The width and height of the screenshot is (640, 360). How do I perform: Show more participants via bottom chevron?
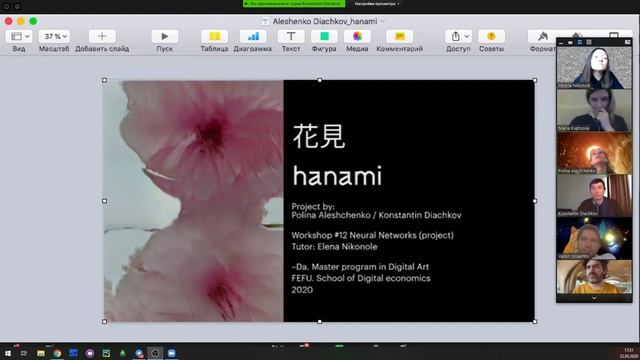point(594,298)
